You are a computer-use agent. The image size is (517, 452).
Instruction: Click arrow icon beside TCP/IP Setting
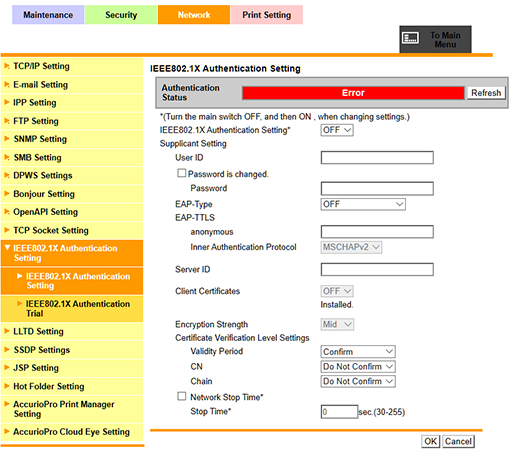point(7,66)
